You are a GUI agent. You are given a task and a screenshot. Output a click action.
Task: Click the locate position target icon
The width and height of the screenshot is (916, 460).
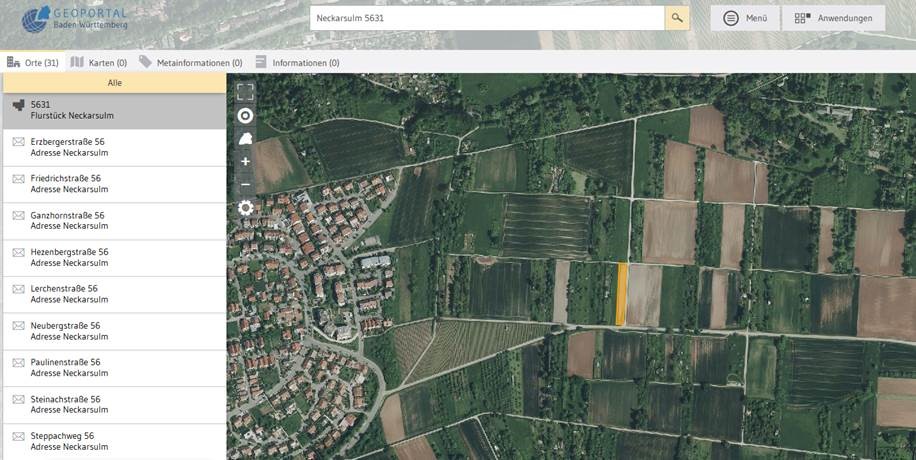click(x=245, y=116)
